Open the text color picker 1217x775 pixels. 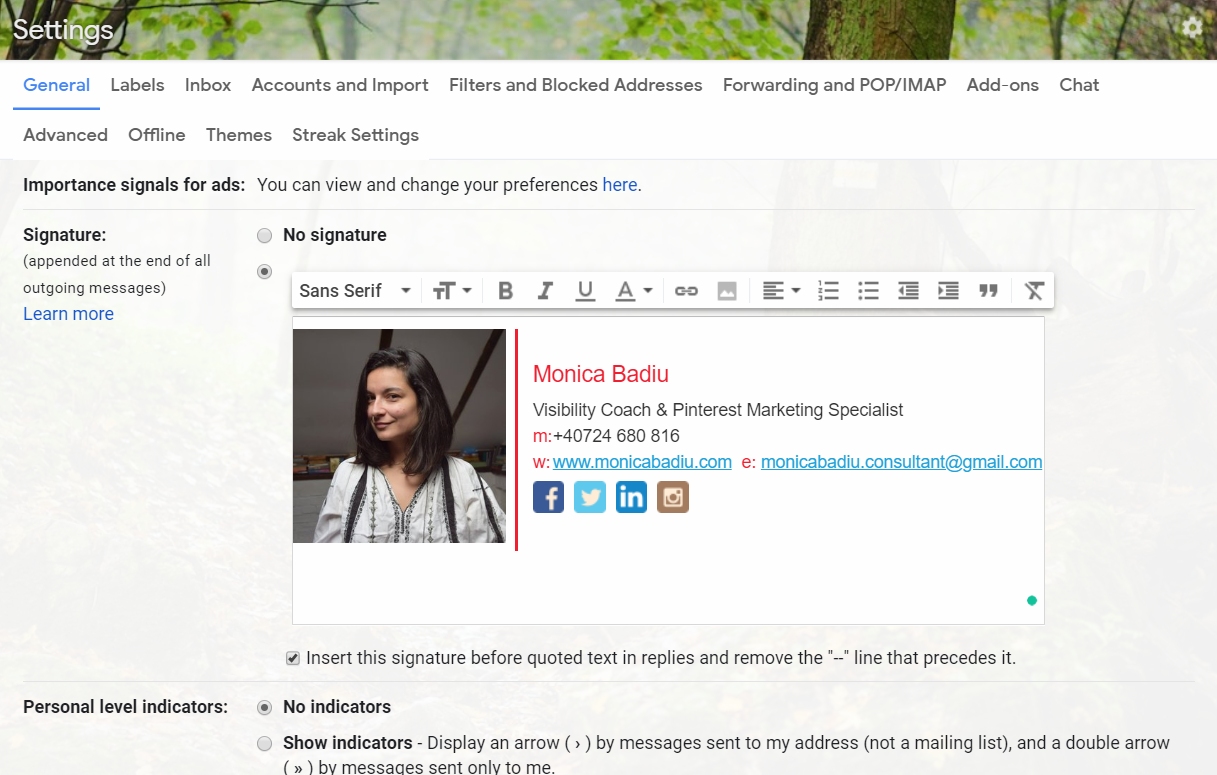pyautogui.click(x=633, y=291)
